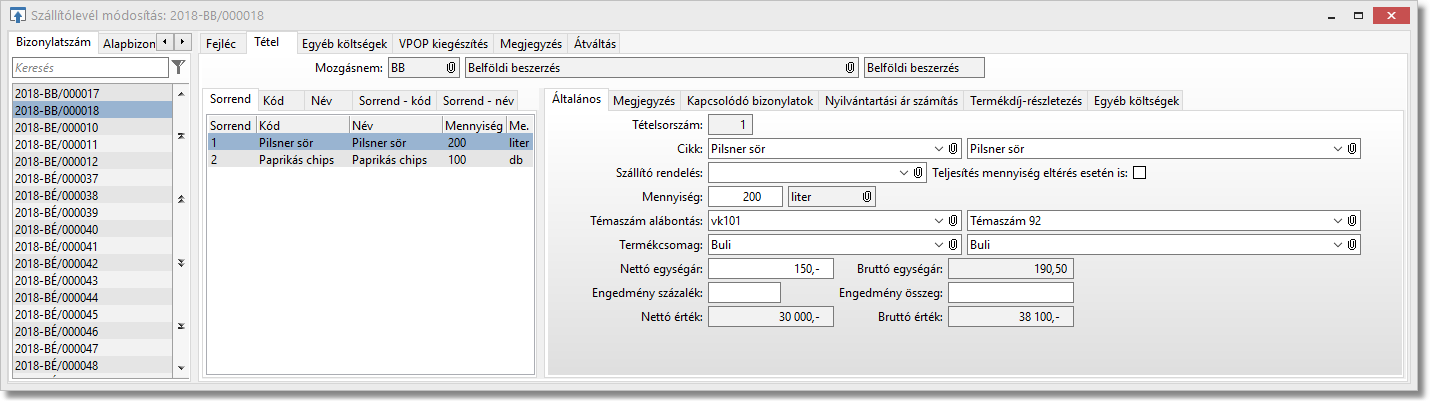Open the Kapcsolódó bizonylatok tab
Viewport: 1430px width, 403px height.
(x=749, y=101)
